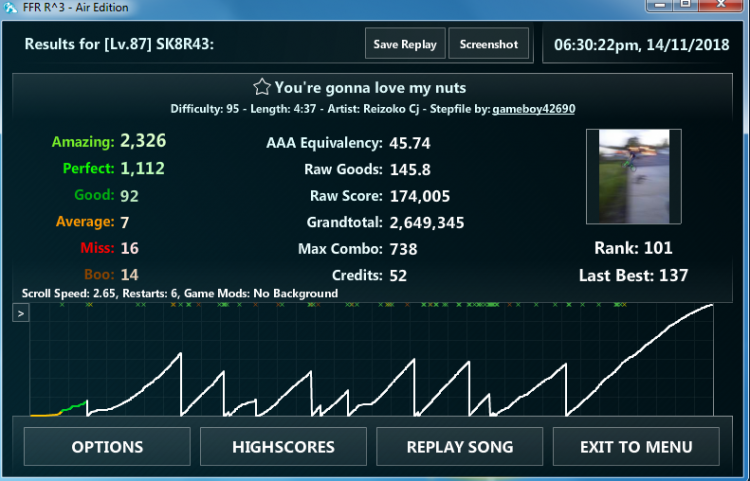This screenshot has height=481, width=750.
Task: Open the OPTIONS menu
Action: click(107, 447)
